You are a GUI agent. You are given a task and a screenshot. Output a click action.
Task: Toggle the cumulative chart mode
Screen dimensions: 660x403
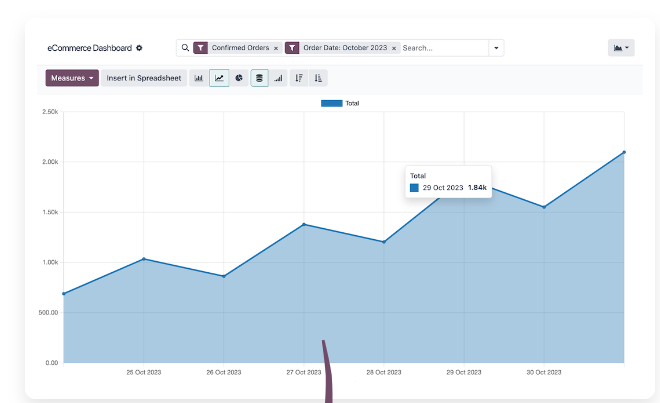pos(278,78)
